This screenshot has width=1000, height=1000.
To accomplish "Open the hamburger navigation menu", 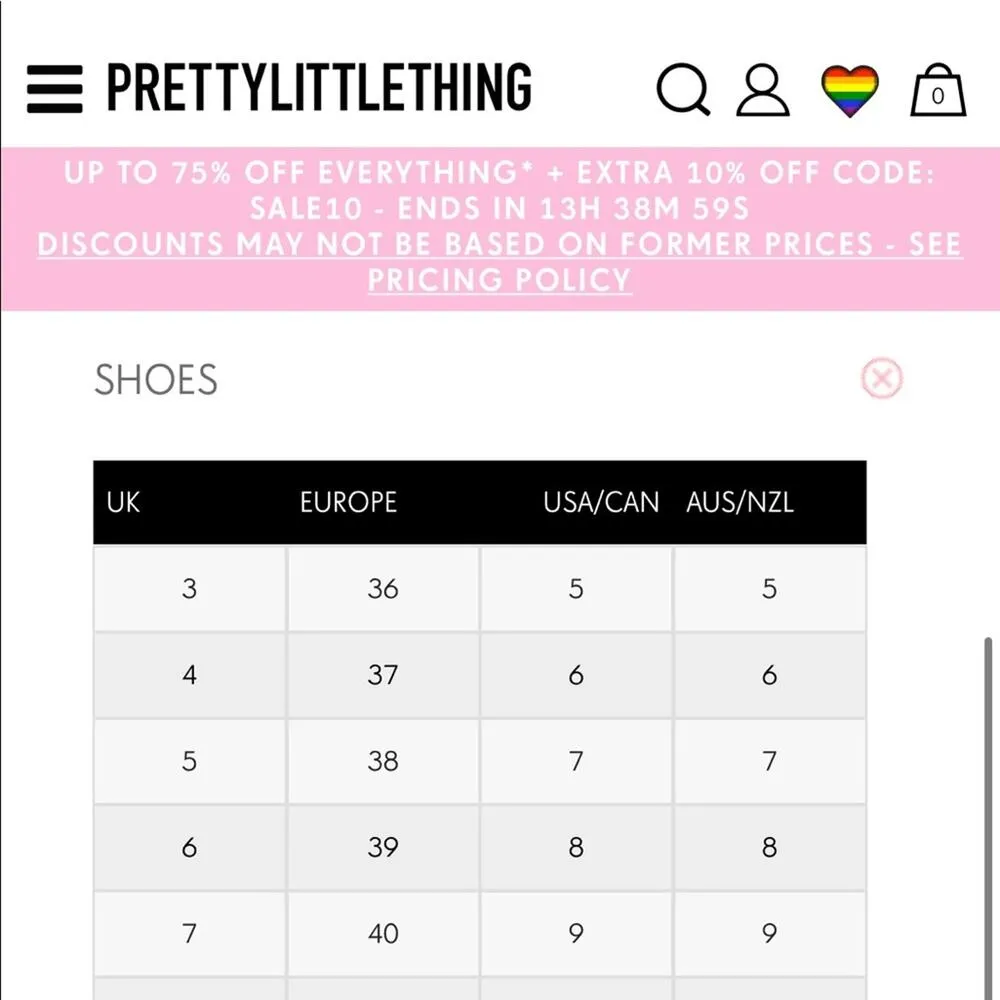I will click(53, 90).
